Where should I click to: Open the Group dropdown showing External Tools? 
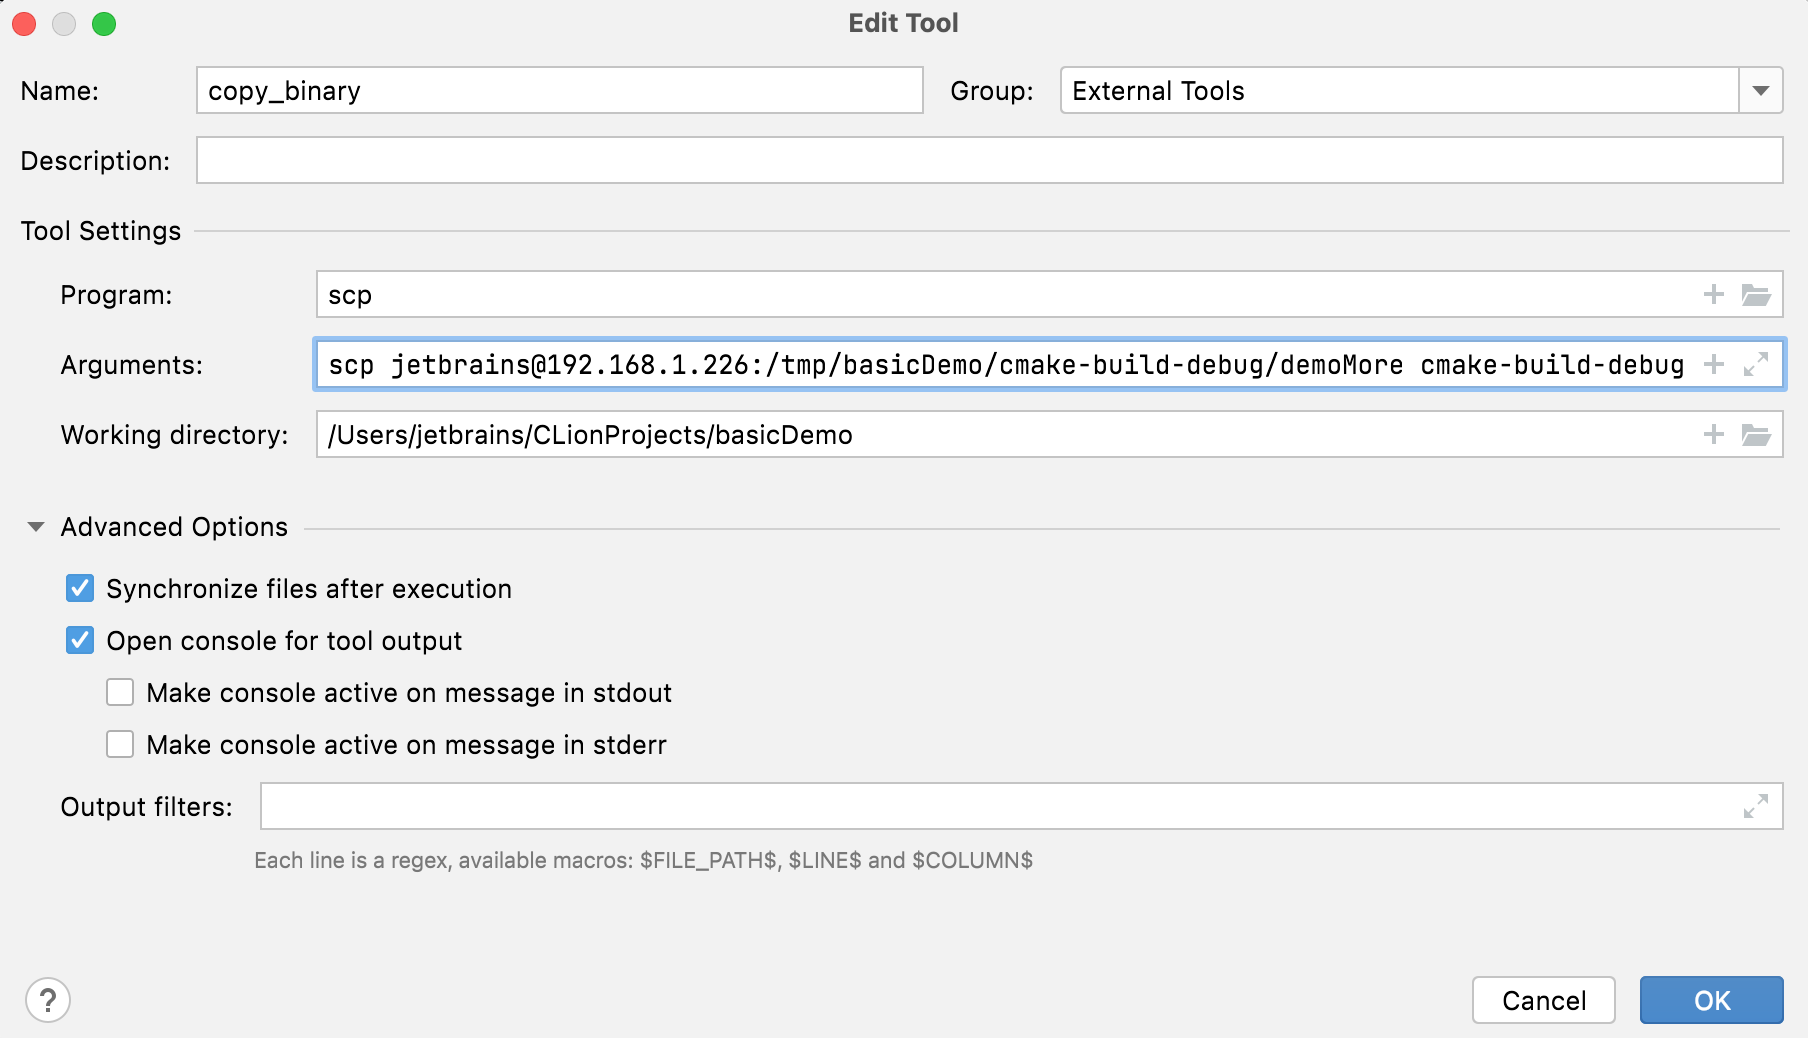pyautogui.click(x=1762, y=90)
